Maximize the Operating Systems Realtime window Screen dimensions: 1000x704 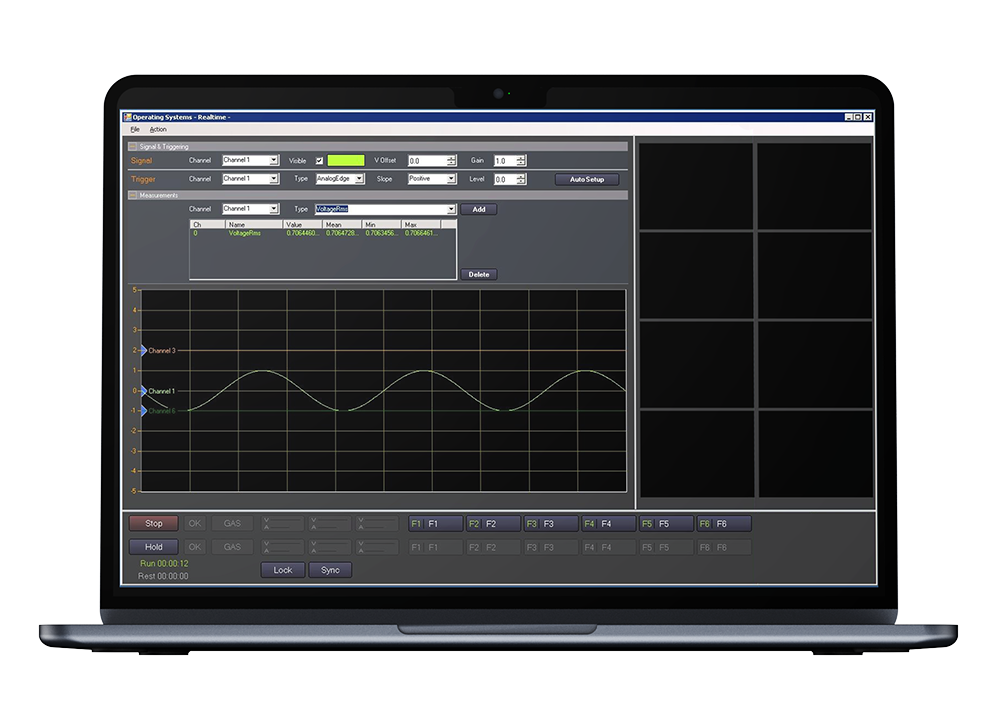coord(858,117)
